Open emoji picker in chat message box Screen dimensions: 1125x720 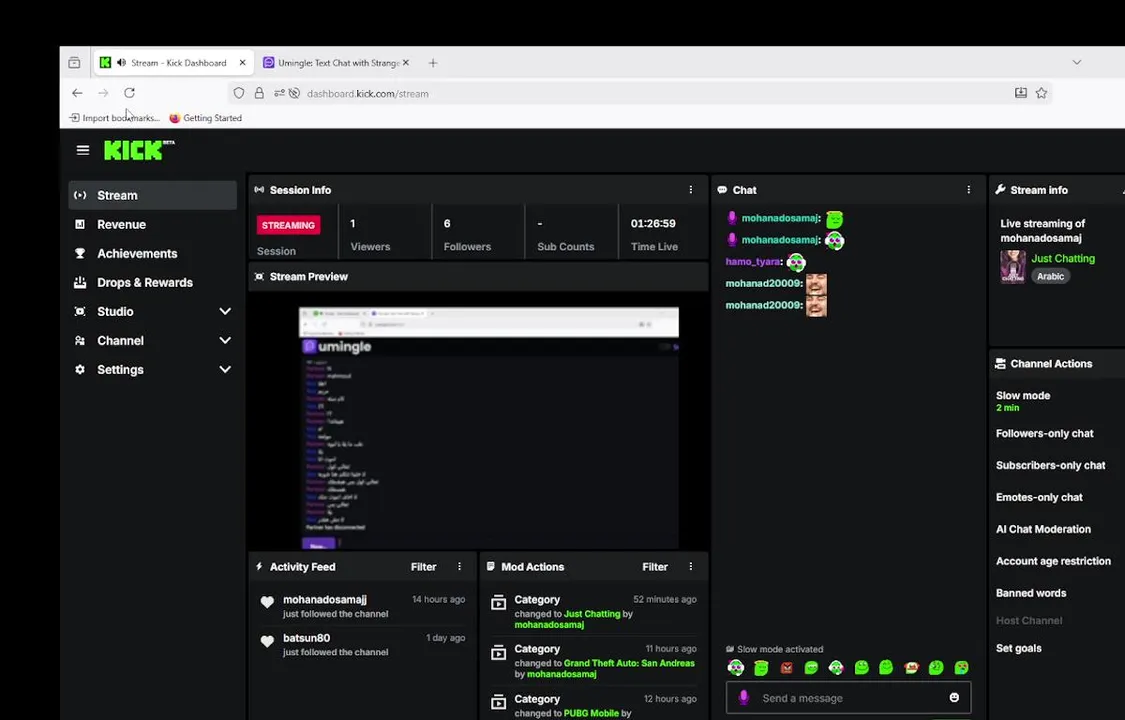(x=954, y=698)
